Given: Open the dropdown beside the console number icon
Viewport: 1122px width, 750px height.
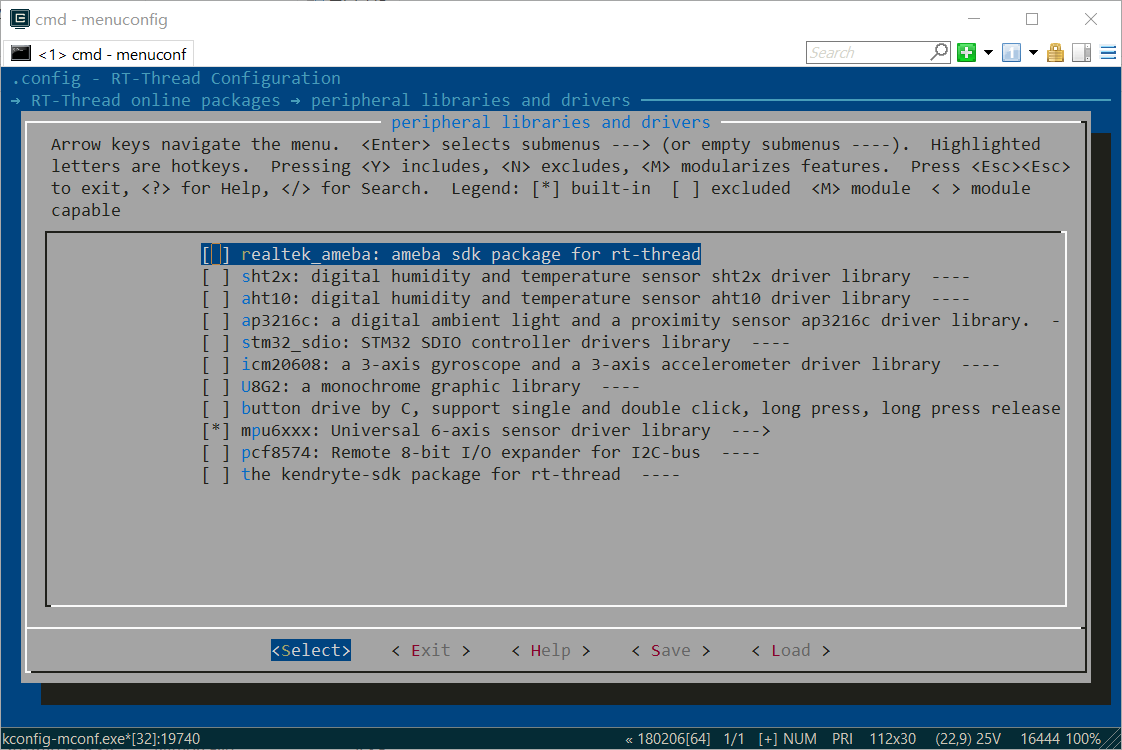Looking at the screenshot, I should click(1033, 52).
